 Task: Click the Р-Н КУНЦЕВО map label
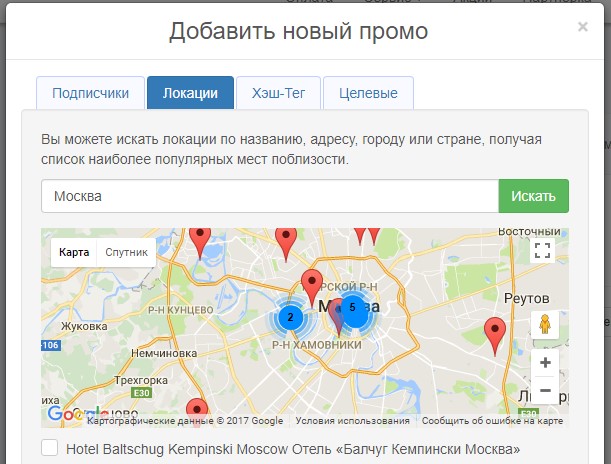tap(180, 310)
